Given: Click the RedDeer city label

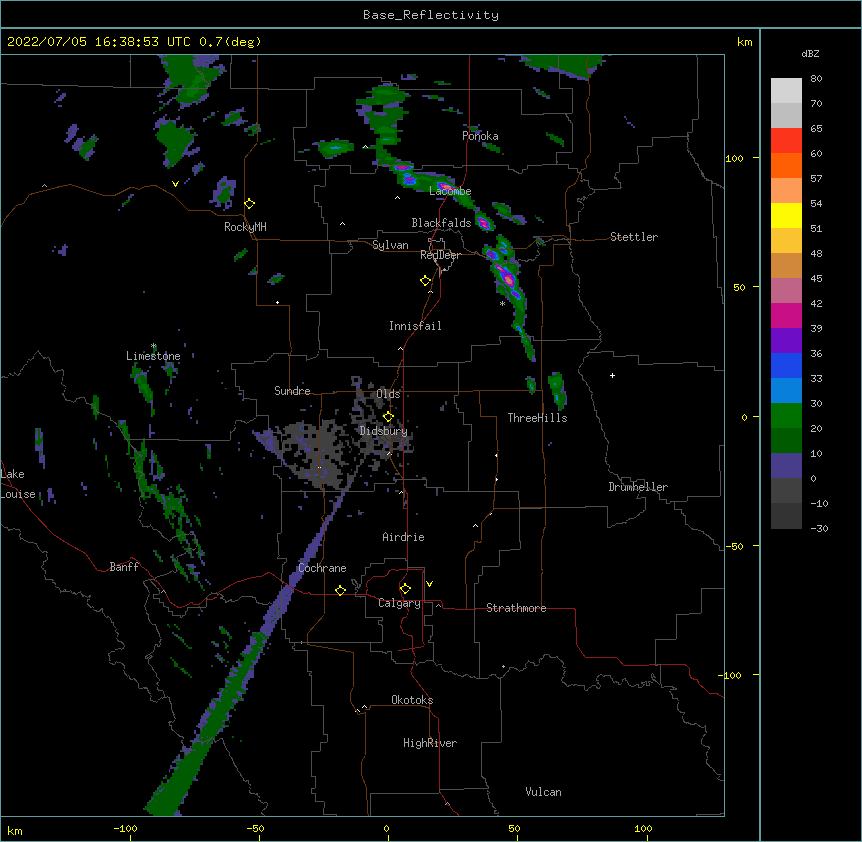Looking at the screenshot, I should tap(440, 255).
